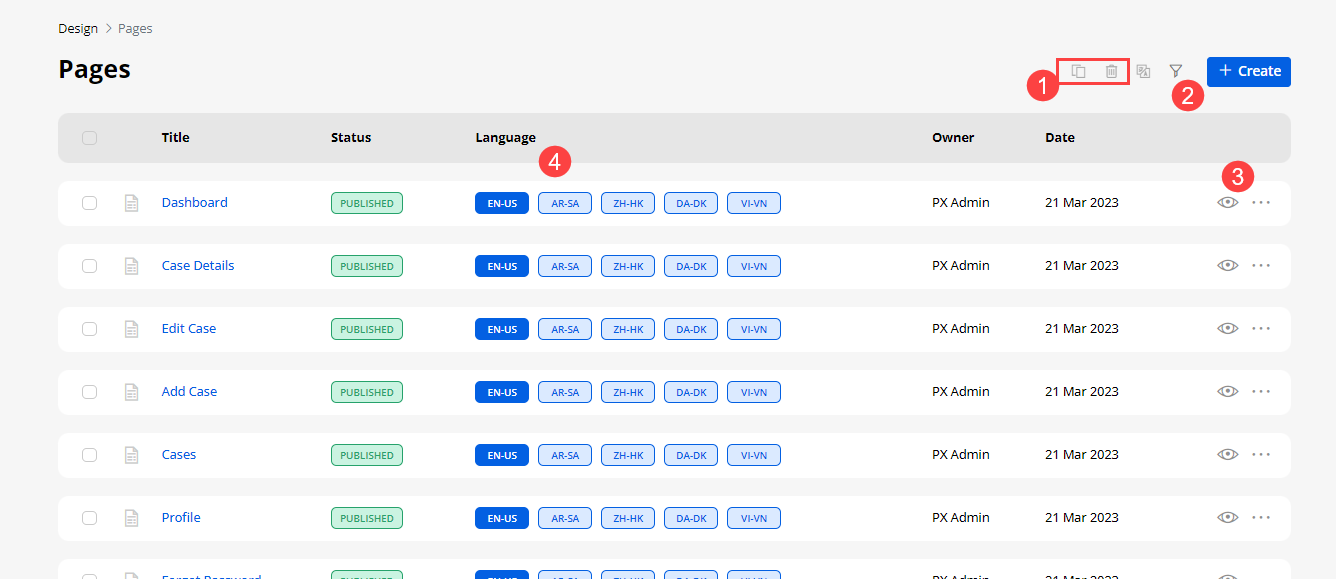
Task: Preview the Case Details page via eye icon
Action: (x=1227, y=265)
